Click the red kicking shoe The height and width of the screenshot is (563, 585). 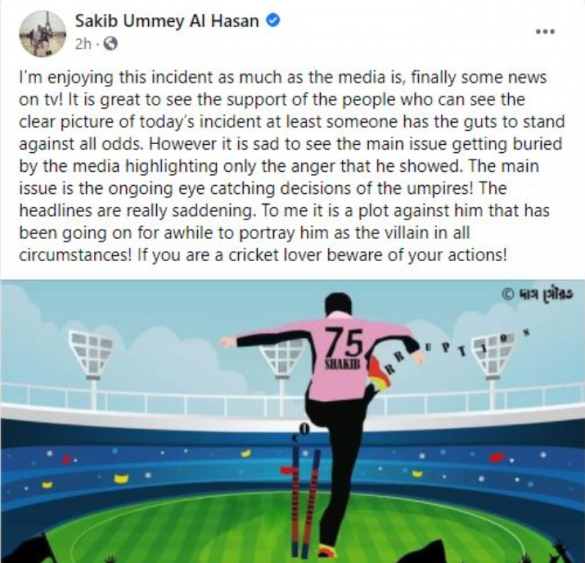(379, 373)
